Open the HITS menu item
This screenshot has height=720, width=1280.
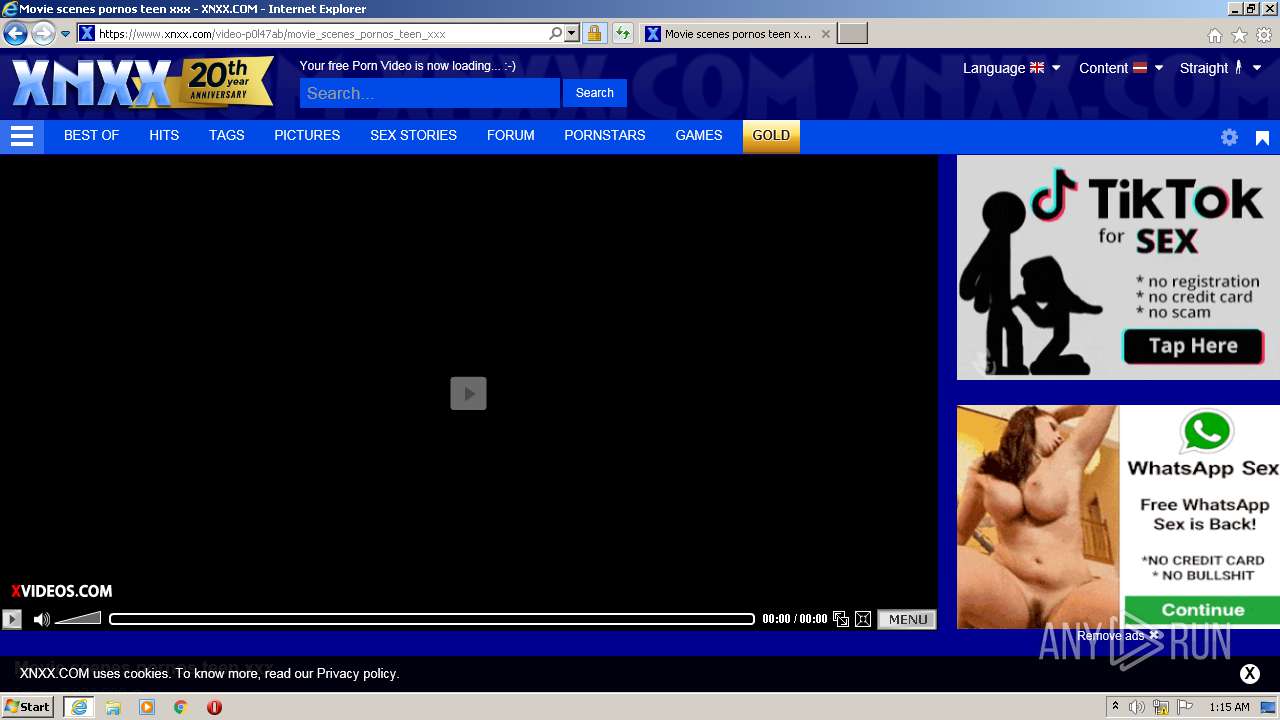click(x=164, y=136)
